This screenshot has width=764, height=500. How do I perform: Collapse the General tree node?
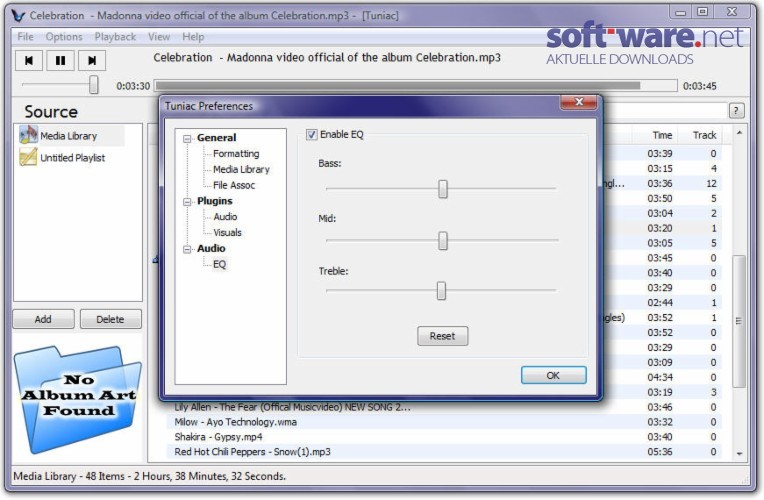[x=187, y=139]
